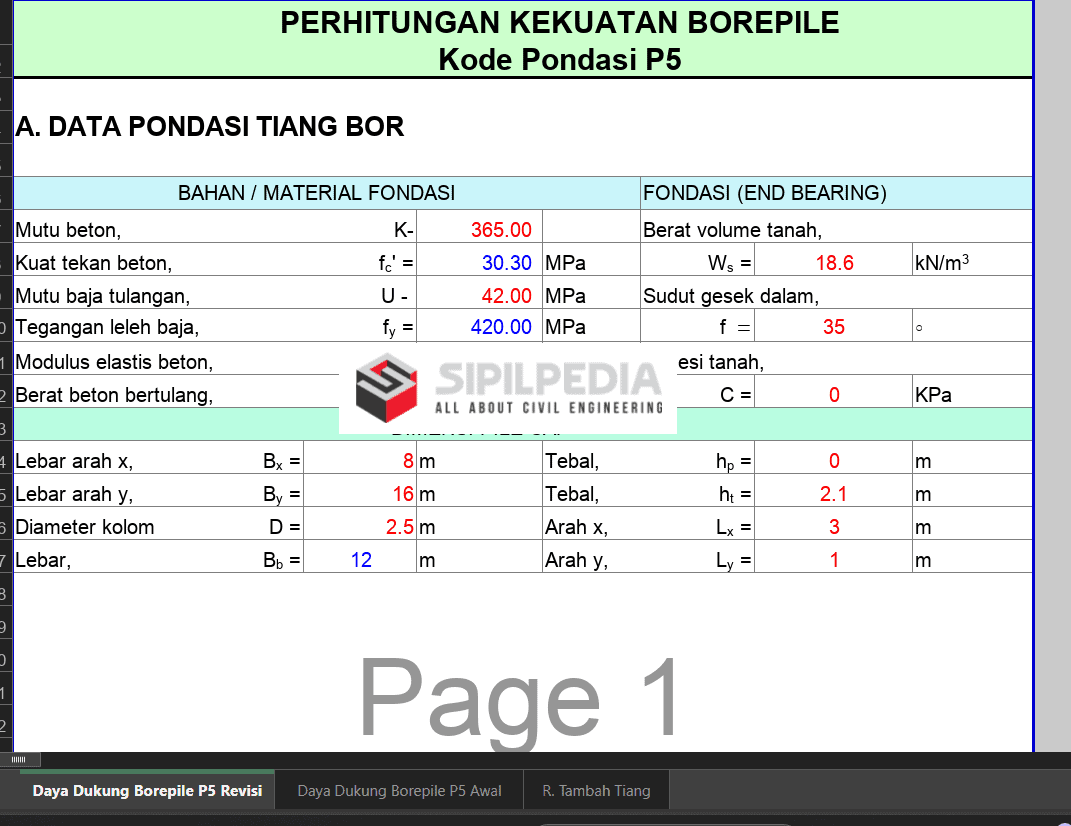Select the A. DATA PONDASI TIANG BOR heading
Viewport: 1071px width, 826px height.
(210, 127)
